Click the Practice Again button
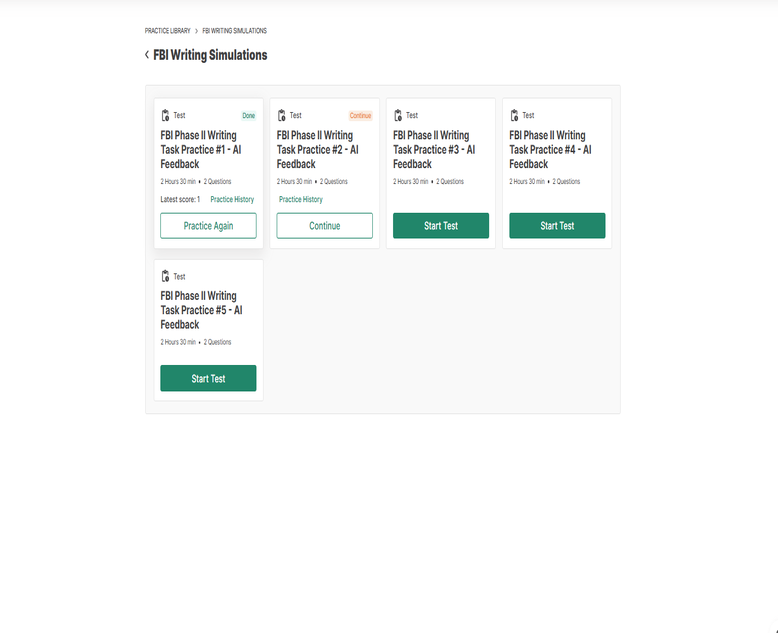 (208, 226)
